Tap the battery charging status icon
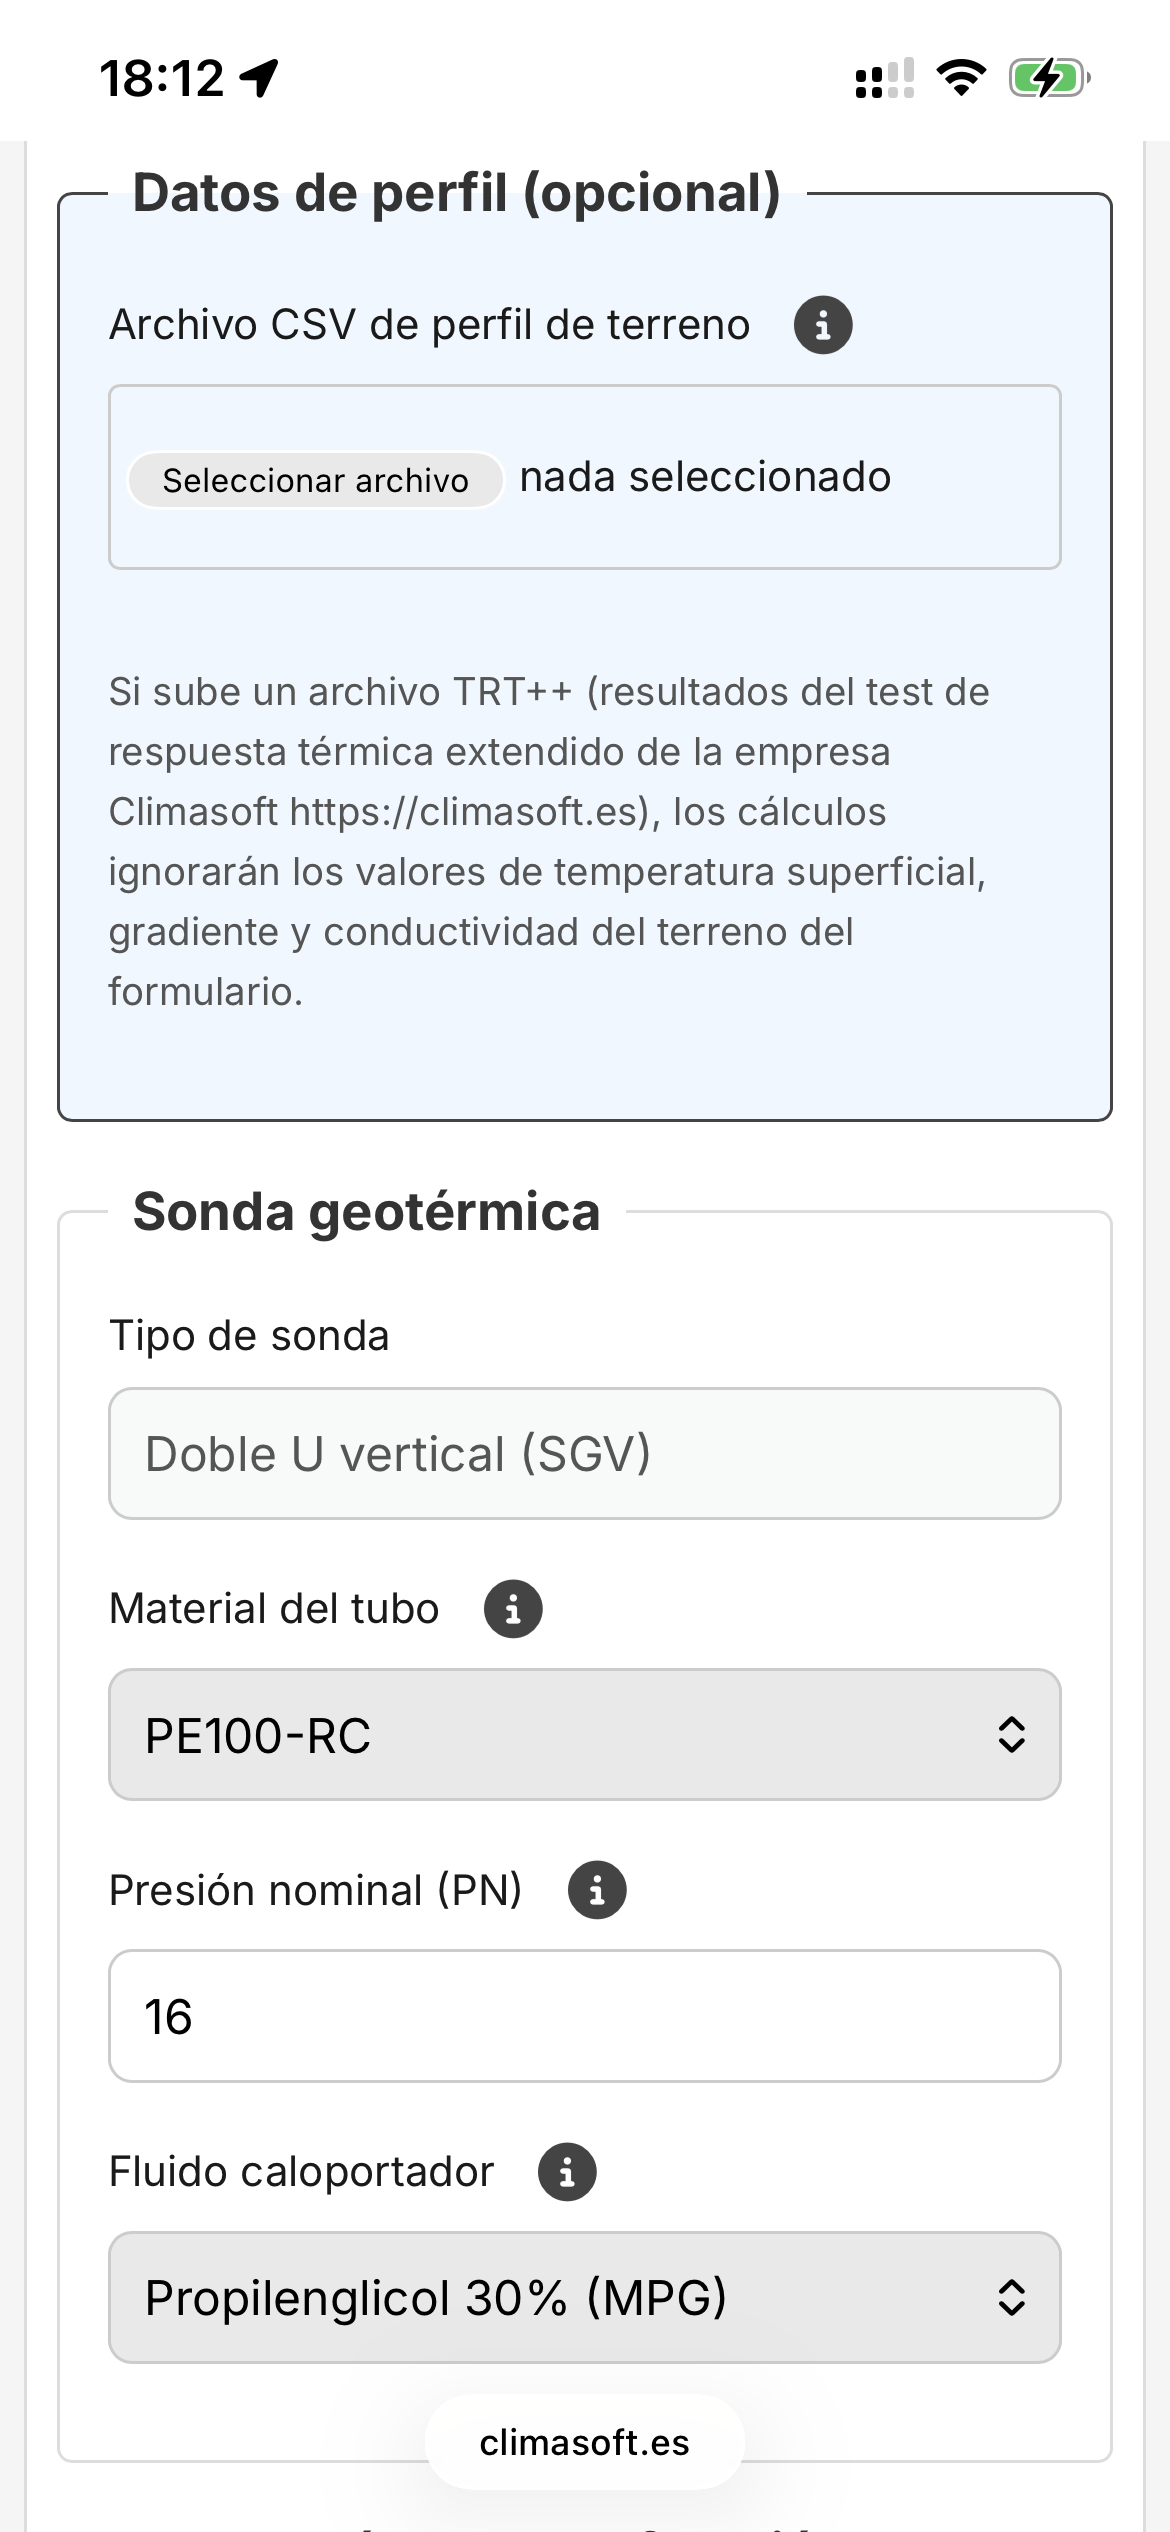This screenshot has height=2532, width=1170. (x=1048, y=78)
